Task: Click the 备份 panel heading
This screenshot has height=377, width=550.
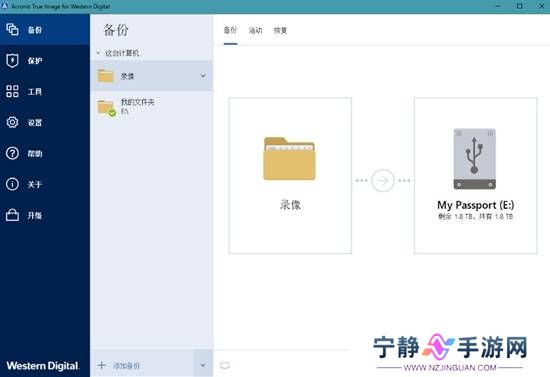Action: (x=116, y=30)
